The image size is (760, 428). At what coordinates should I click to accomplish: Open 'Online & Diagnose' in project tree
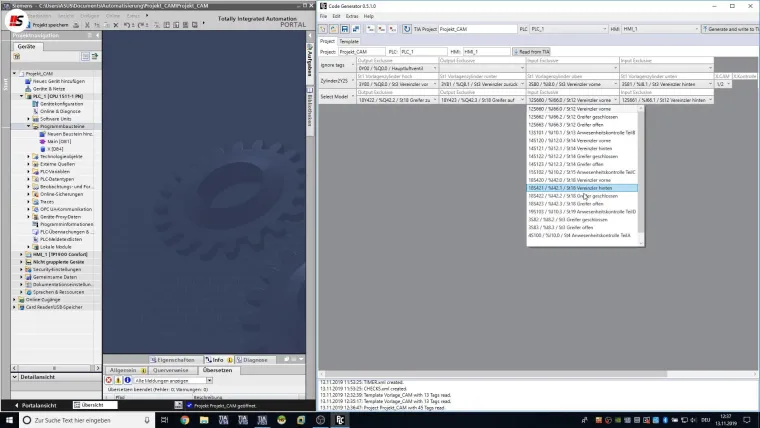61,110
